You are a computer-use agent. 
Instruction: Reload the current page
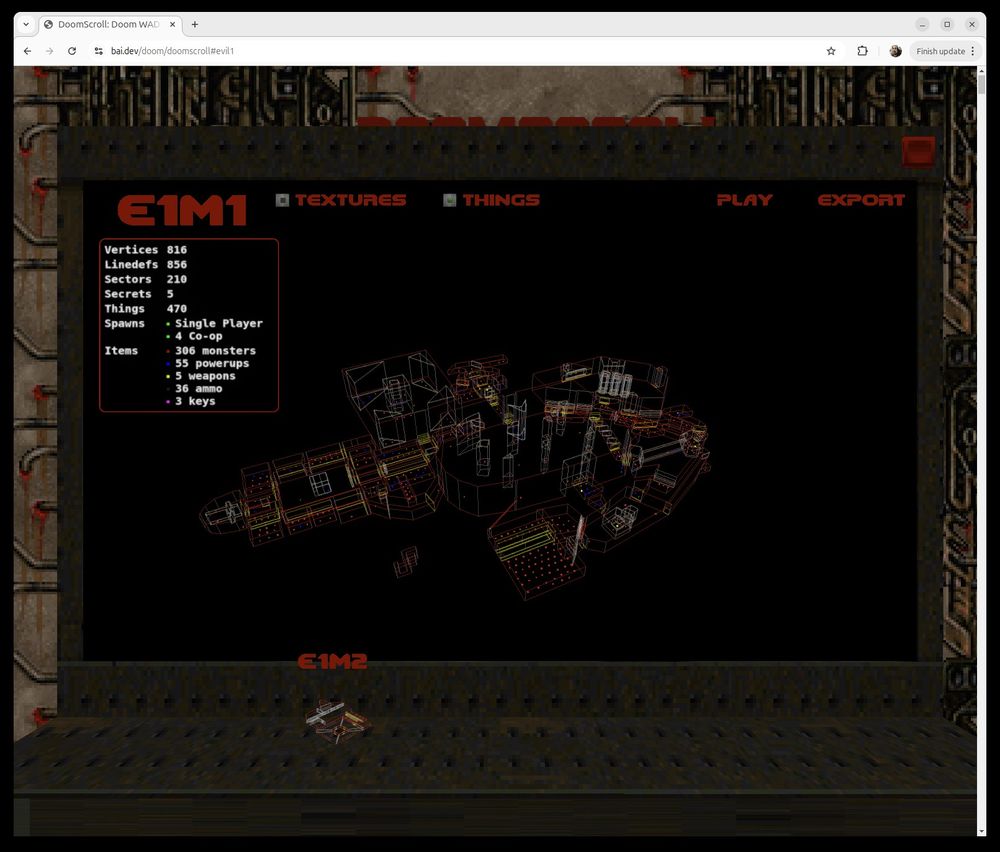click(72, 51)
